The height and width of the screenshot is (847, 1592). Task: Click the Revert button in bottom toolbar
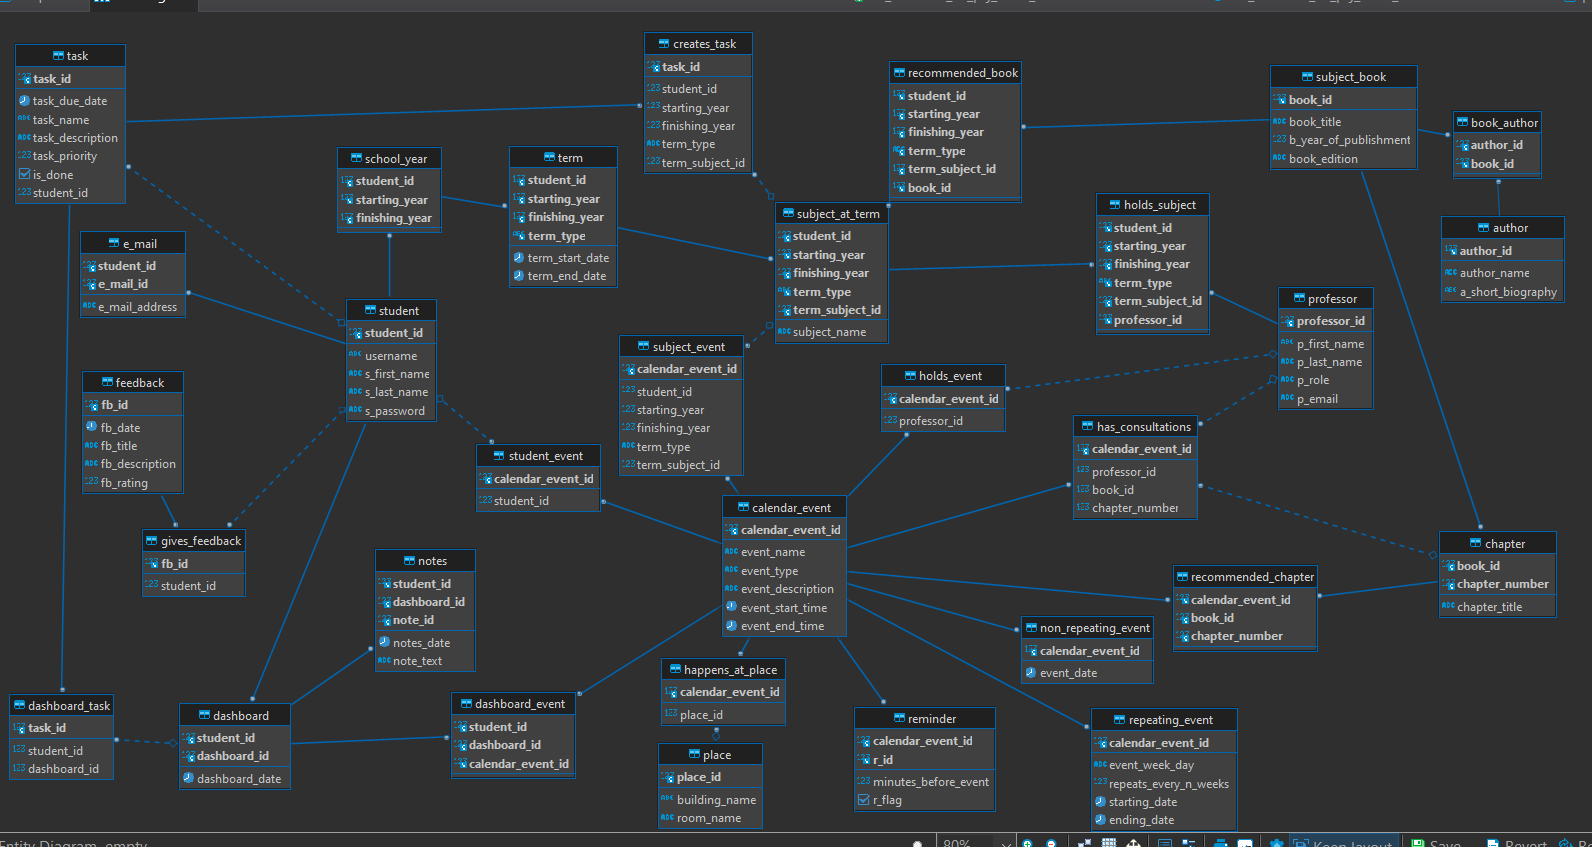click(x=1517, y=843)
